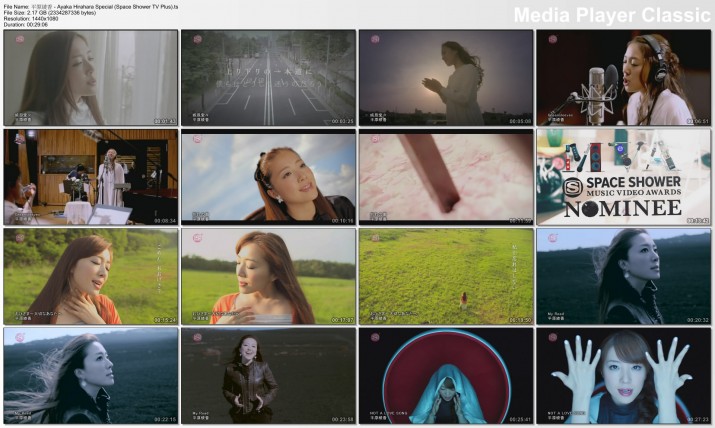The image size is (715, 428).
Task: Open the blue-toned profile frame at 00:20:32
Action: pos(623,277)
